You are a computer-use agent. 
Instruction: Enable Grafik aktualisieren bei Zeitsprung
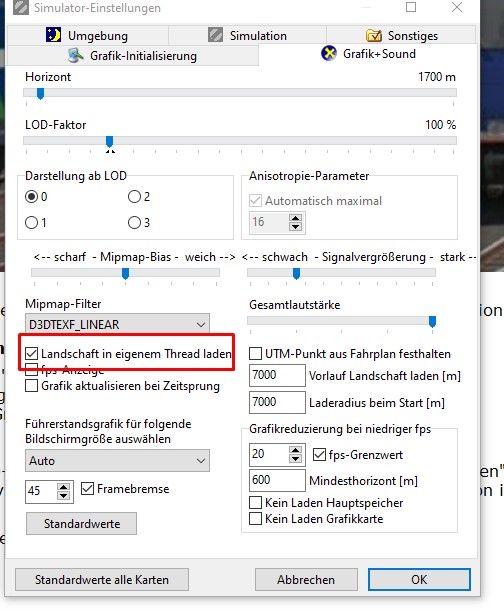pos(31,386)
